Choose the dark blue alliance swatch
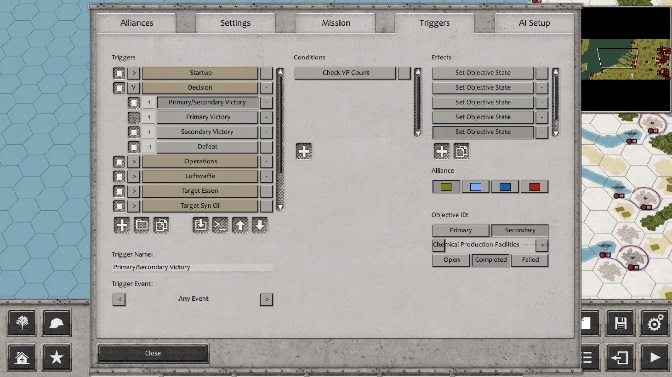Image resolution: width=672 pixels, height=377 pixels. point(505,187)
